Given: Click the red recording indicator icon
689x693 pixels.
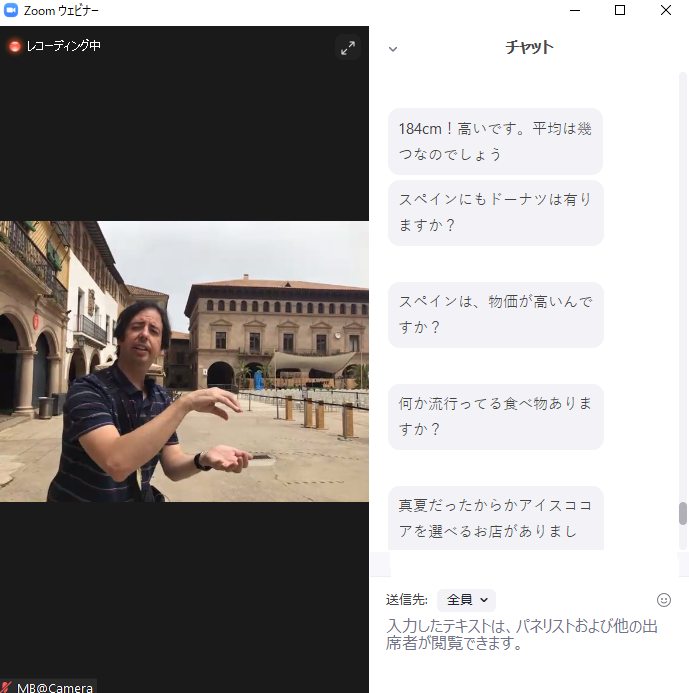Looking at the screenshot, I should tap(15, 46).
